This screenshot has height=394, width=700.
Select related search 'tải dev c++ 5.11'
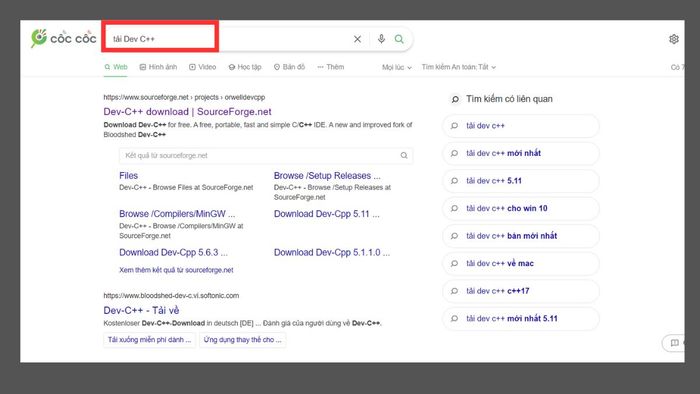pyautogui.click(x=521, y=181)
